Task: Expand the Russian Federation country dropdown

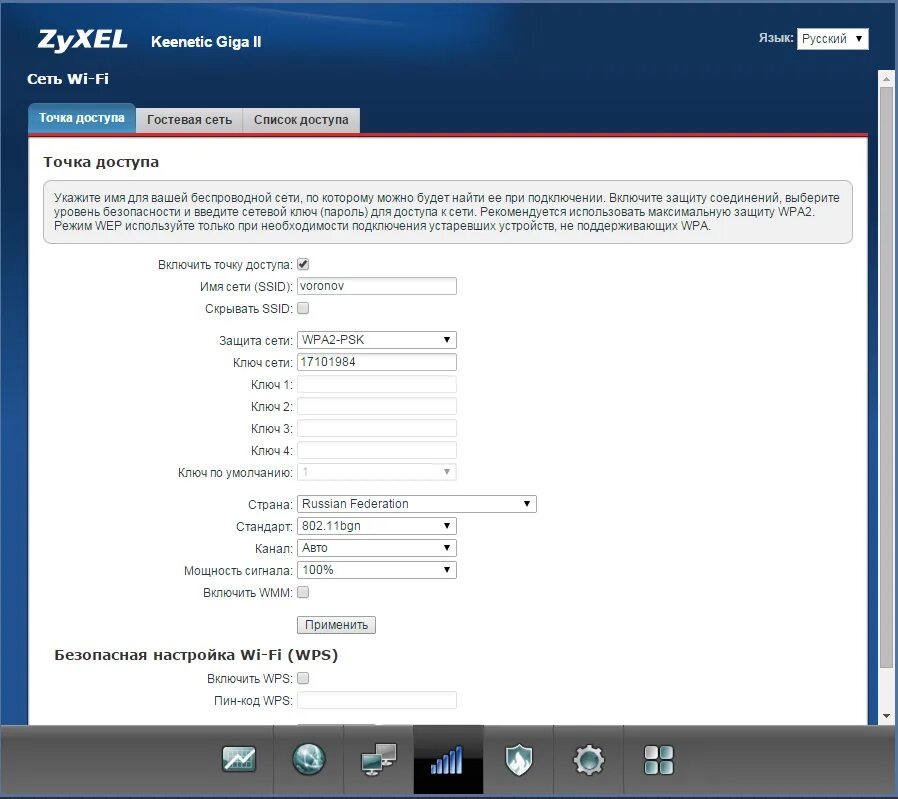Action: (417, 504)
